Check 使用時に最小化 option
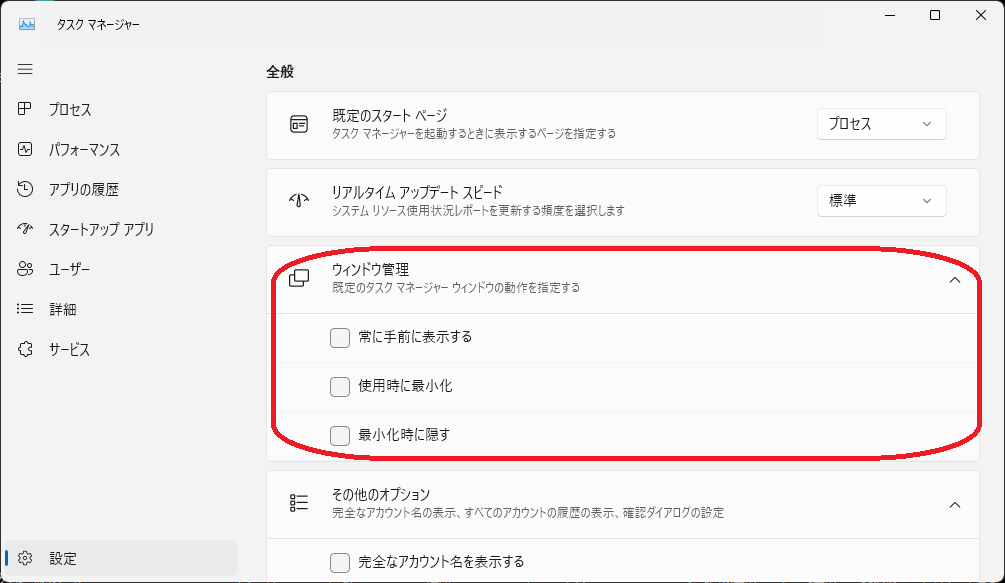The height and width of the screenshot is (583, 1005). point(340,385)
